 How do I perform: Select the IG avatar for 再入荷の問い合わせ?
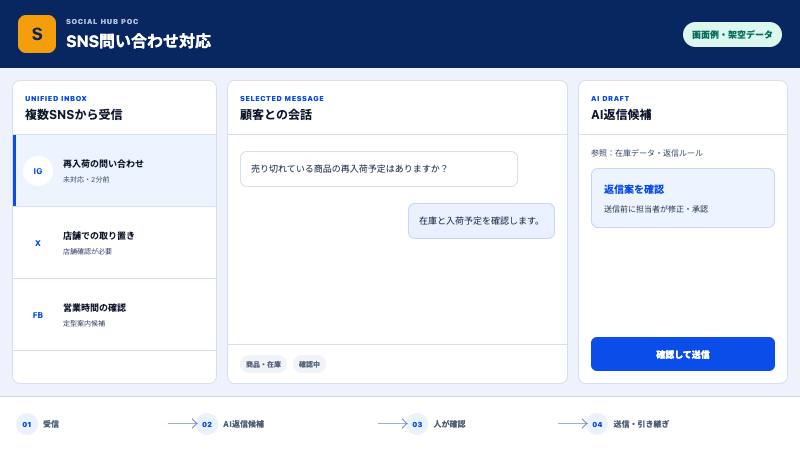38,171
